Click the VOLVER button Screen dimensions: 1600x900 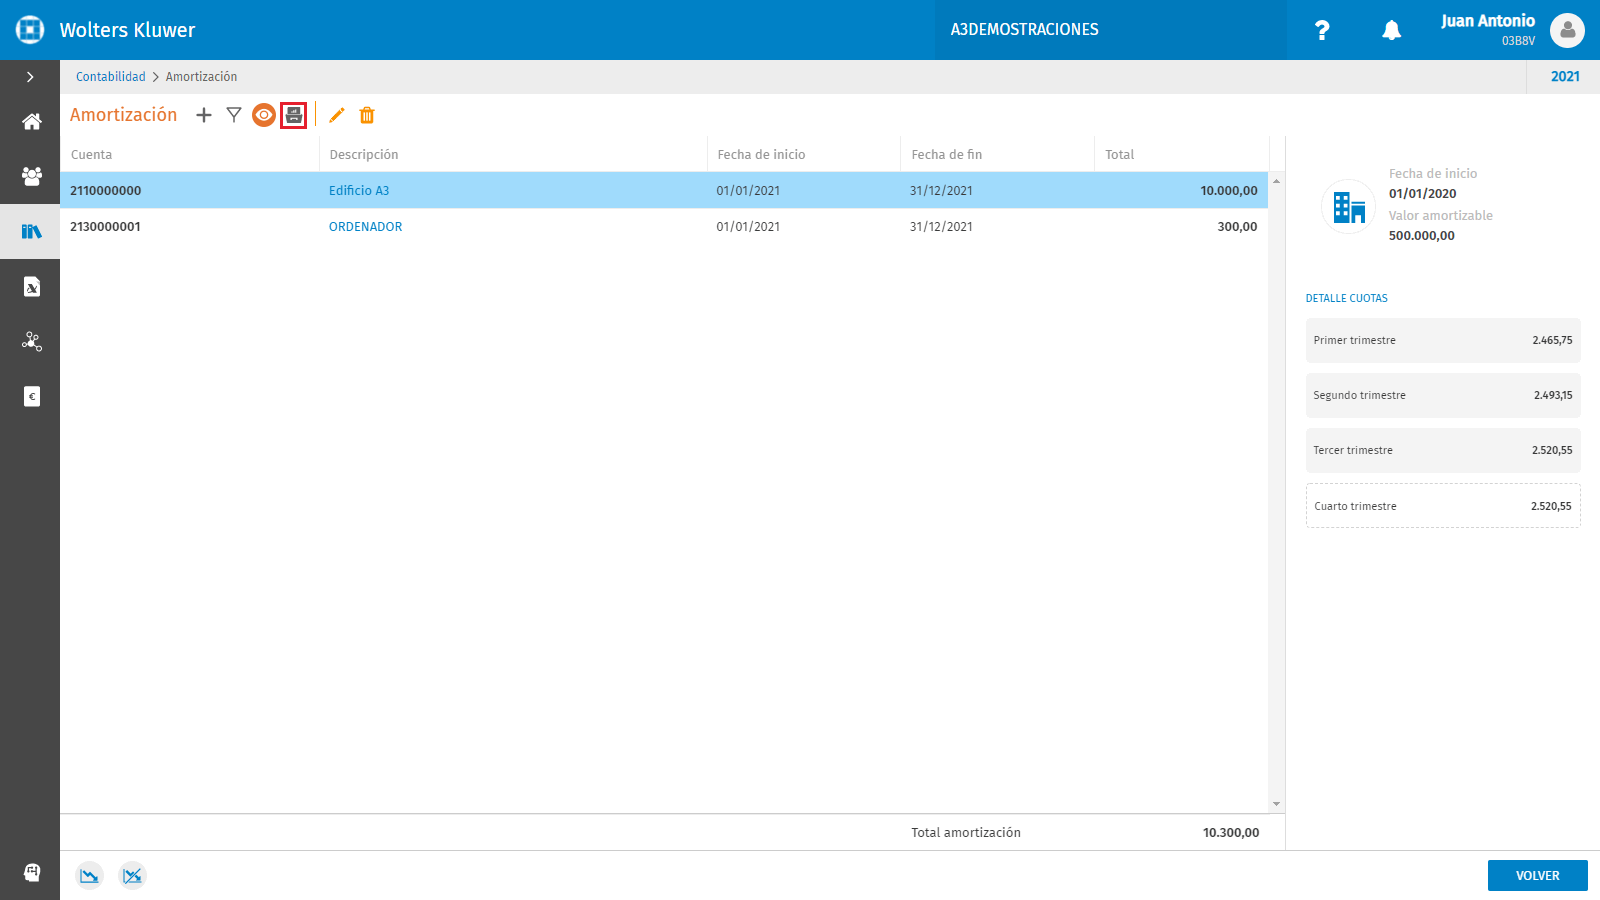(1538, 875)
